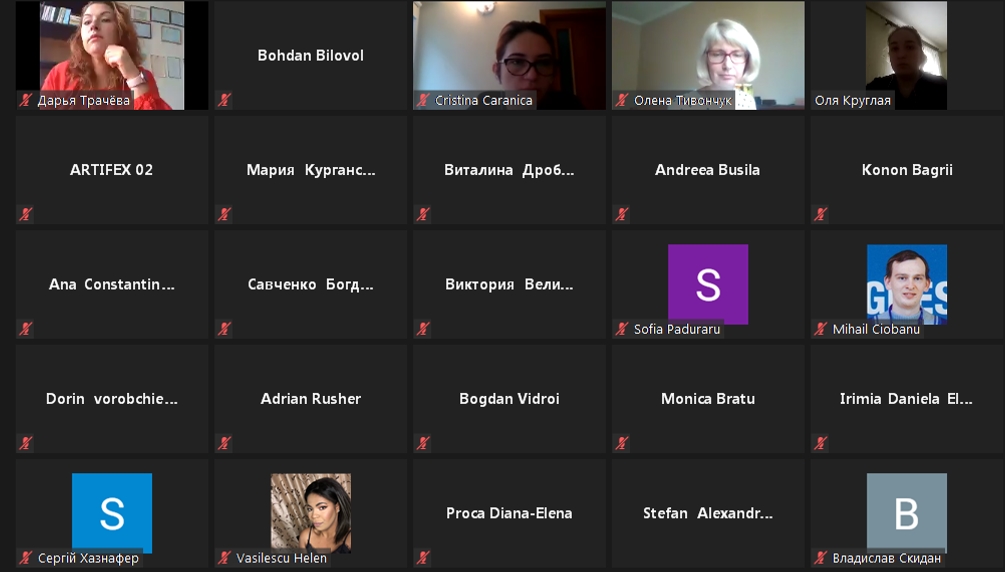Select Дарья Трачёва video tile
This screenshot has width=1005, height=572.
pos(112,55)
